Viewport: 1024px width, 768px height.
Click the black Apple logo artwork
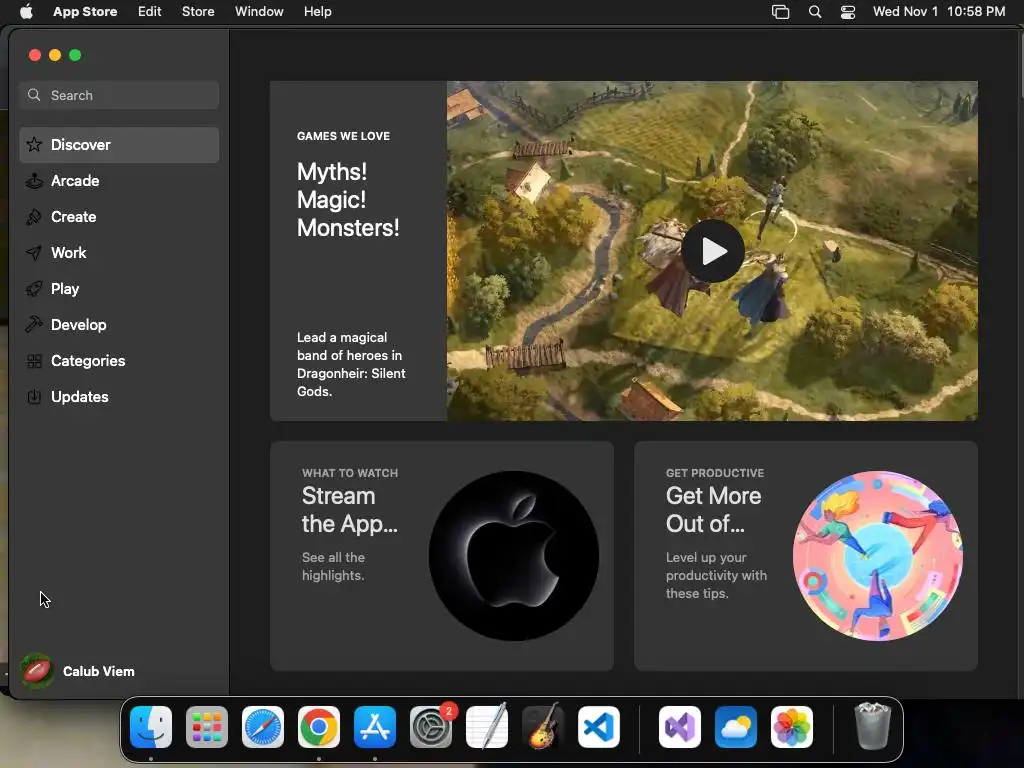[514, 556]
